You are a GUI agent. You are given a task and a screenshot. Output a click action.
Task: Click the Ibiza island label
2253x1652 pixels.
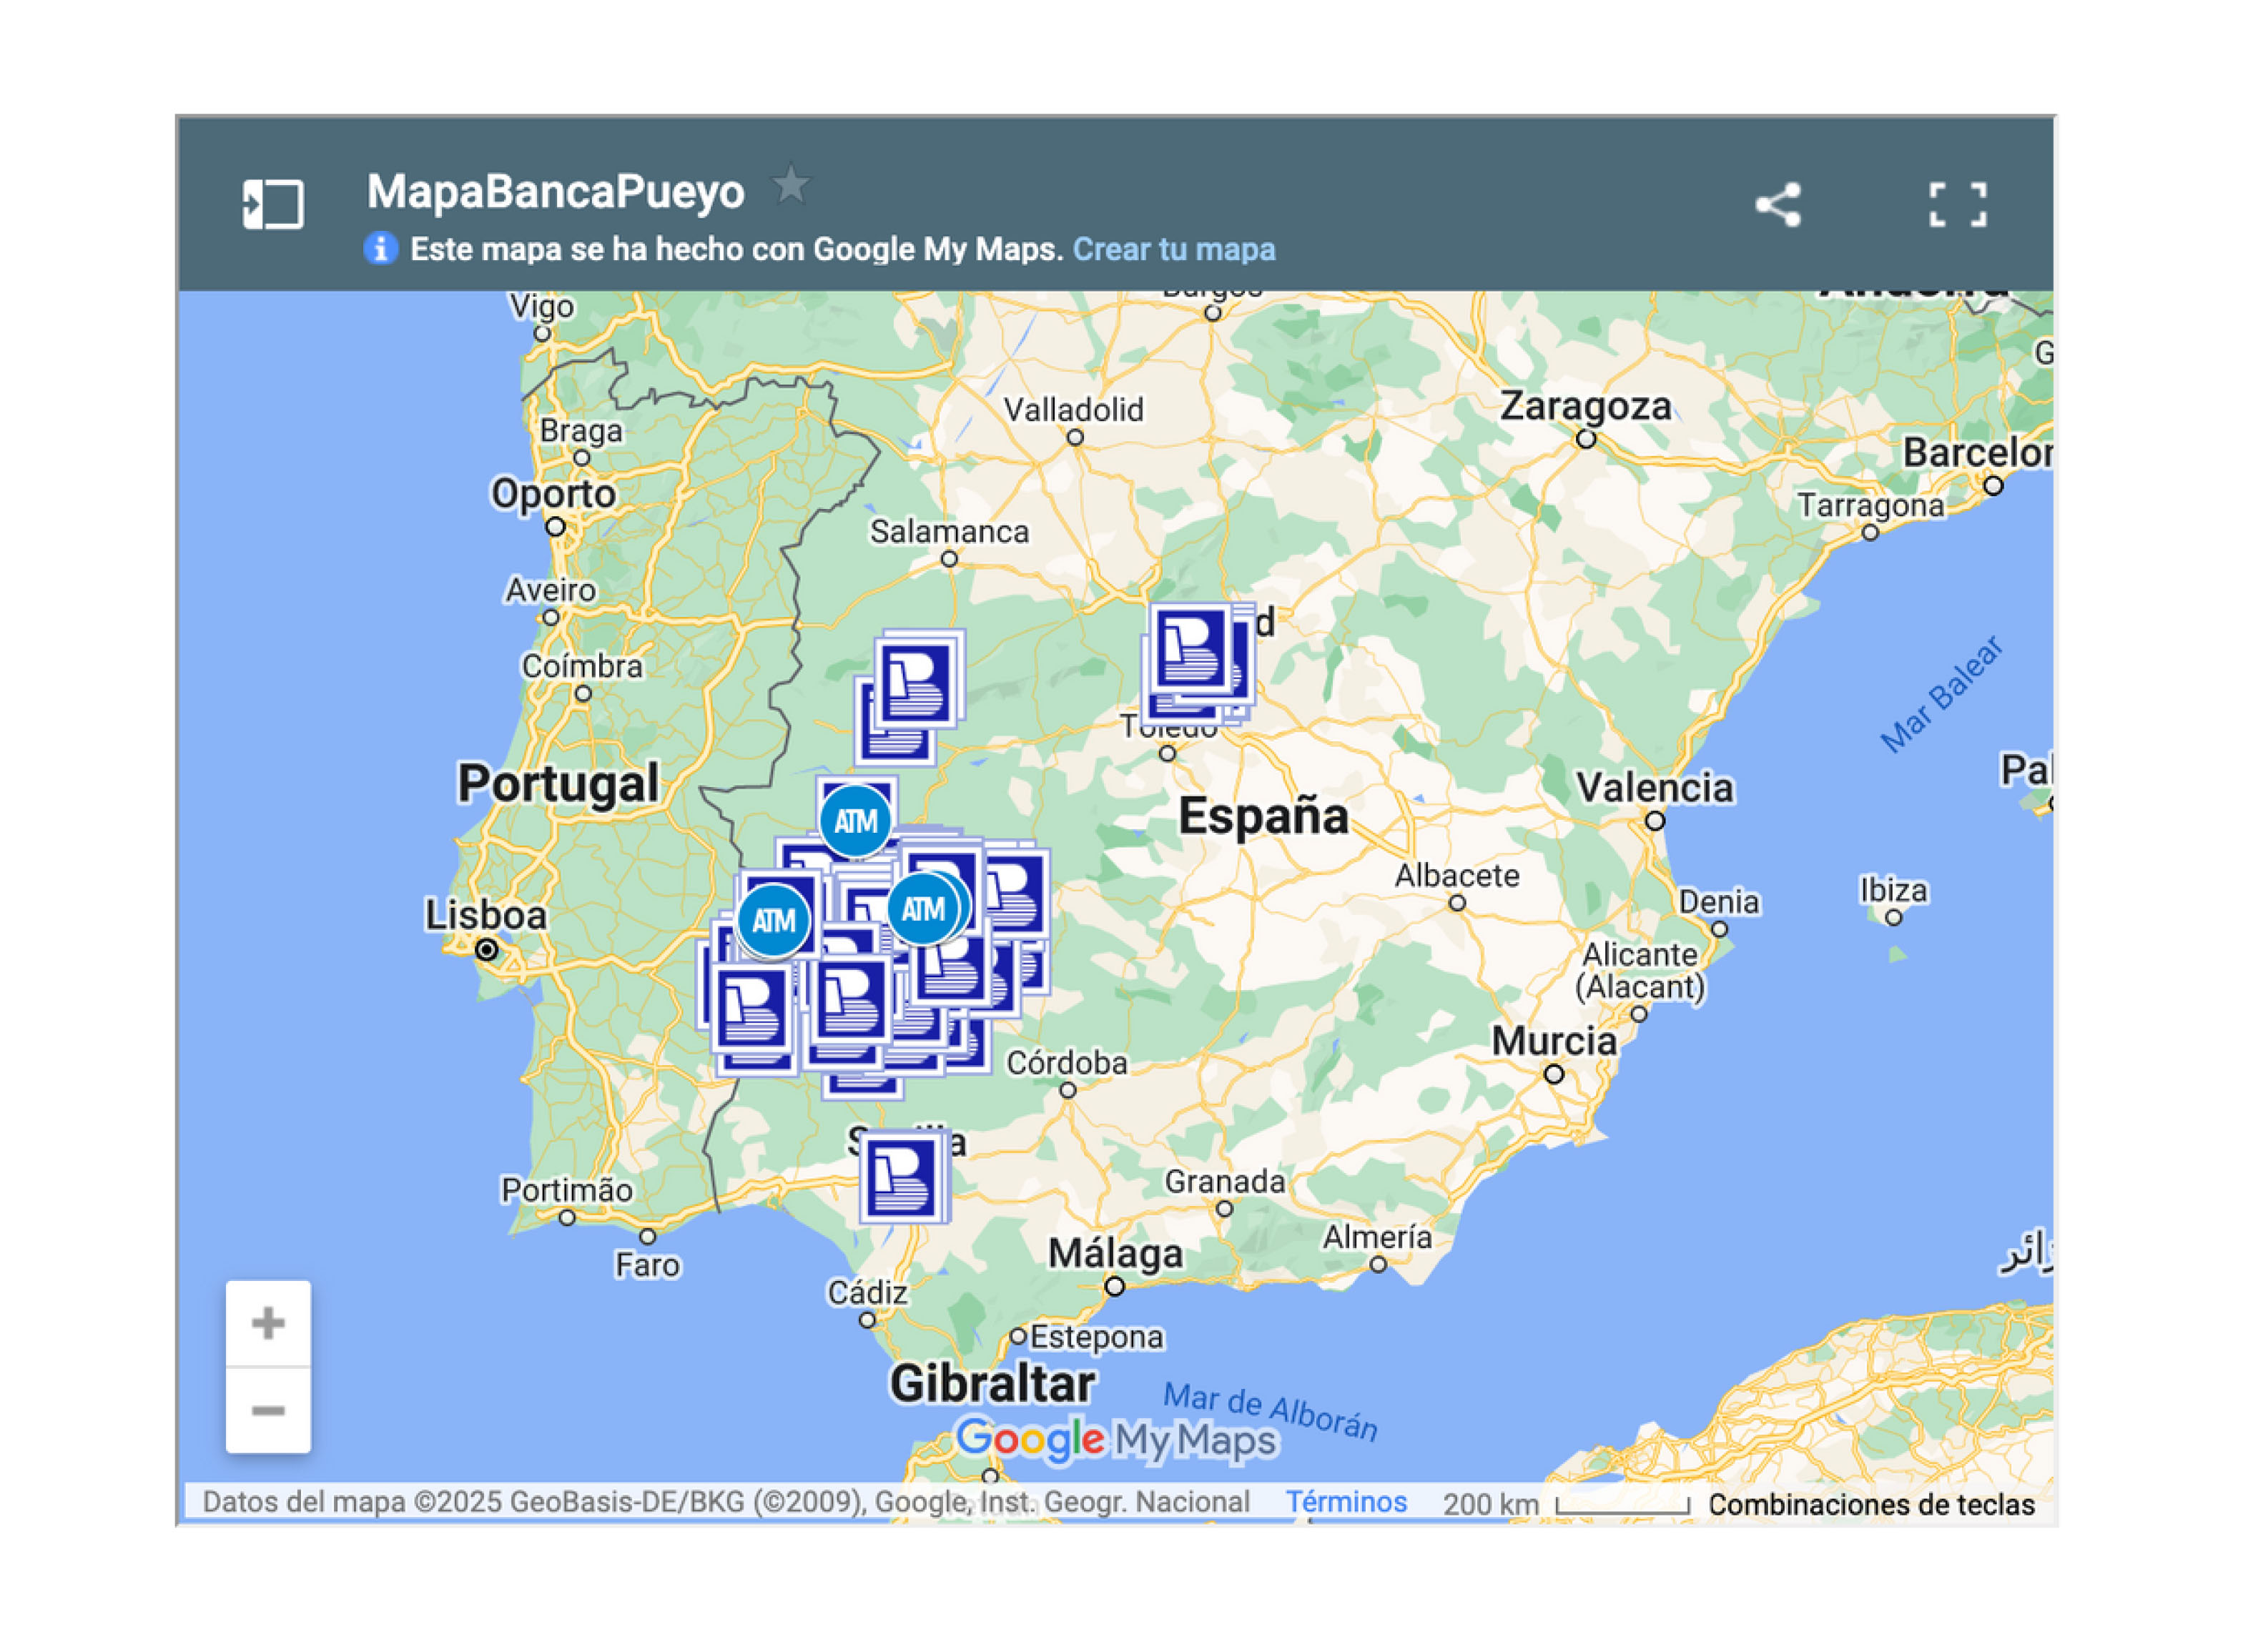pyautogui.click(x=1892, y=889)
